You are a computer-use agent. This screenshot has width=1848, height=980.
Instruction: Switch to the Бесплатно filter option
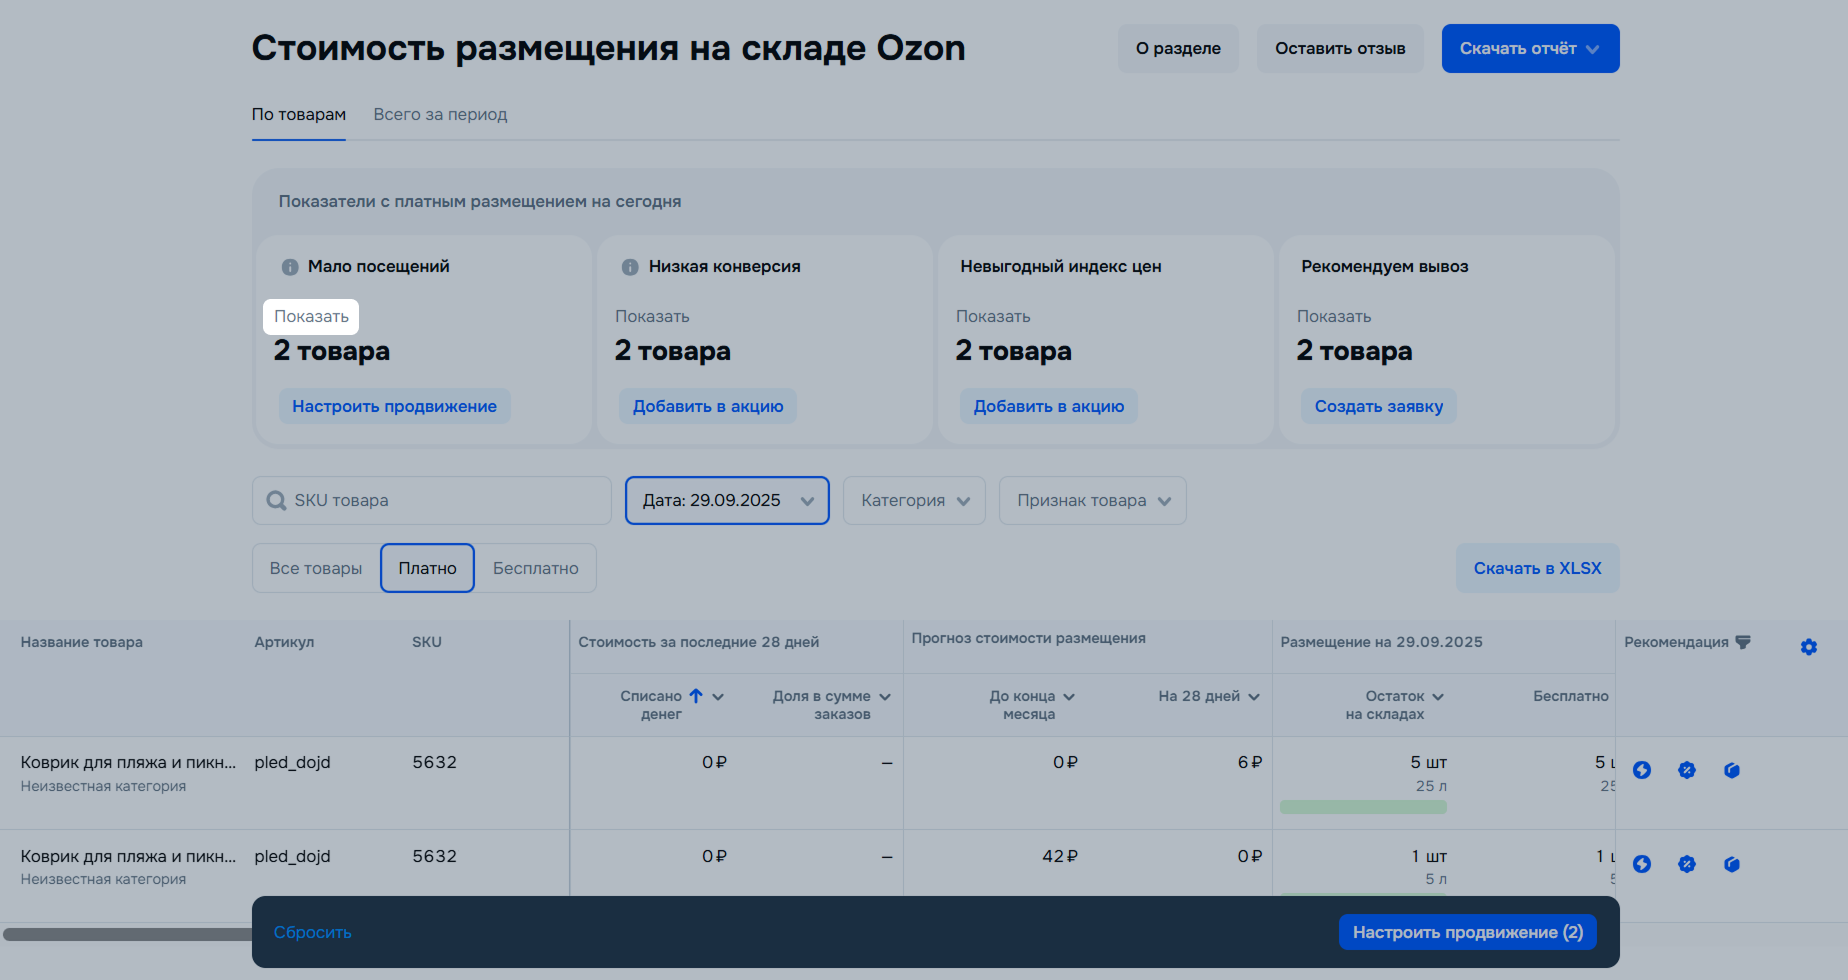click(535, 568)
